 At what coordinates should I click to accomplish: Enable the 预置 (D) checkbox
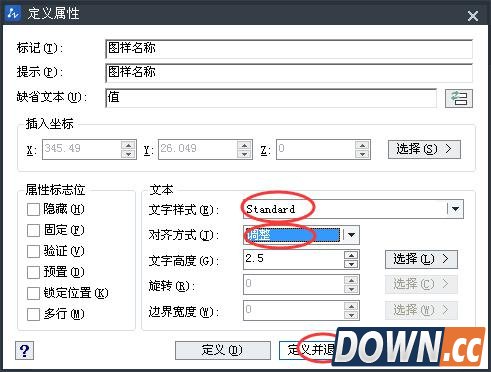pos(33,272)
